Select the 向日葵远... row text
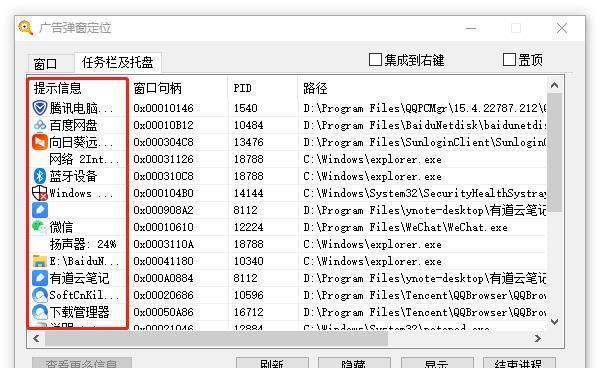This screenshot has height=368, width=602. click(x=81, y=142)
